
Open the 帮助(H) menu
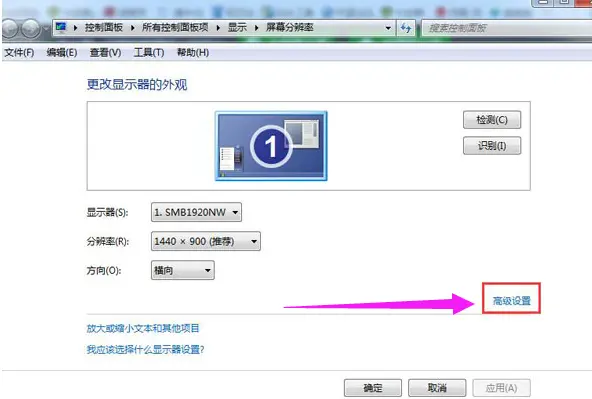pyautogui.click(x=193, y=52)
